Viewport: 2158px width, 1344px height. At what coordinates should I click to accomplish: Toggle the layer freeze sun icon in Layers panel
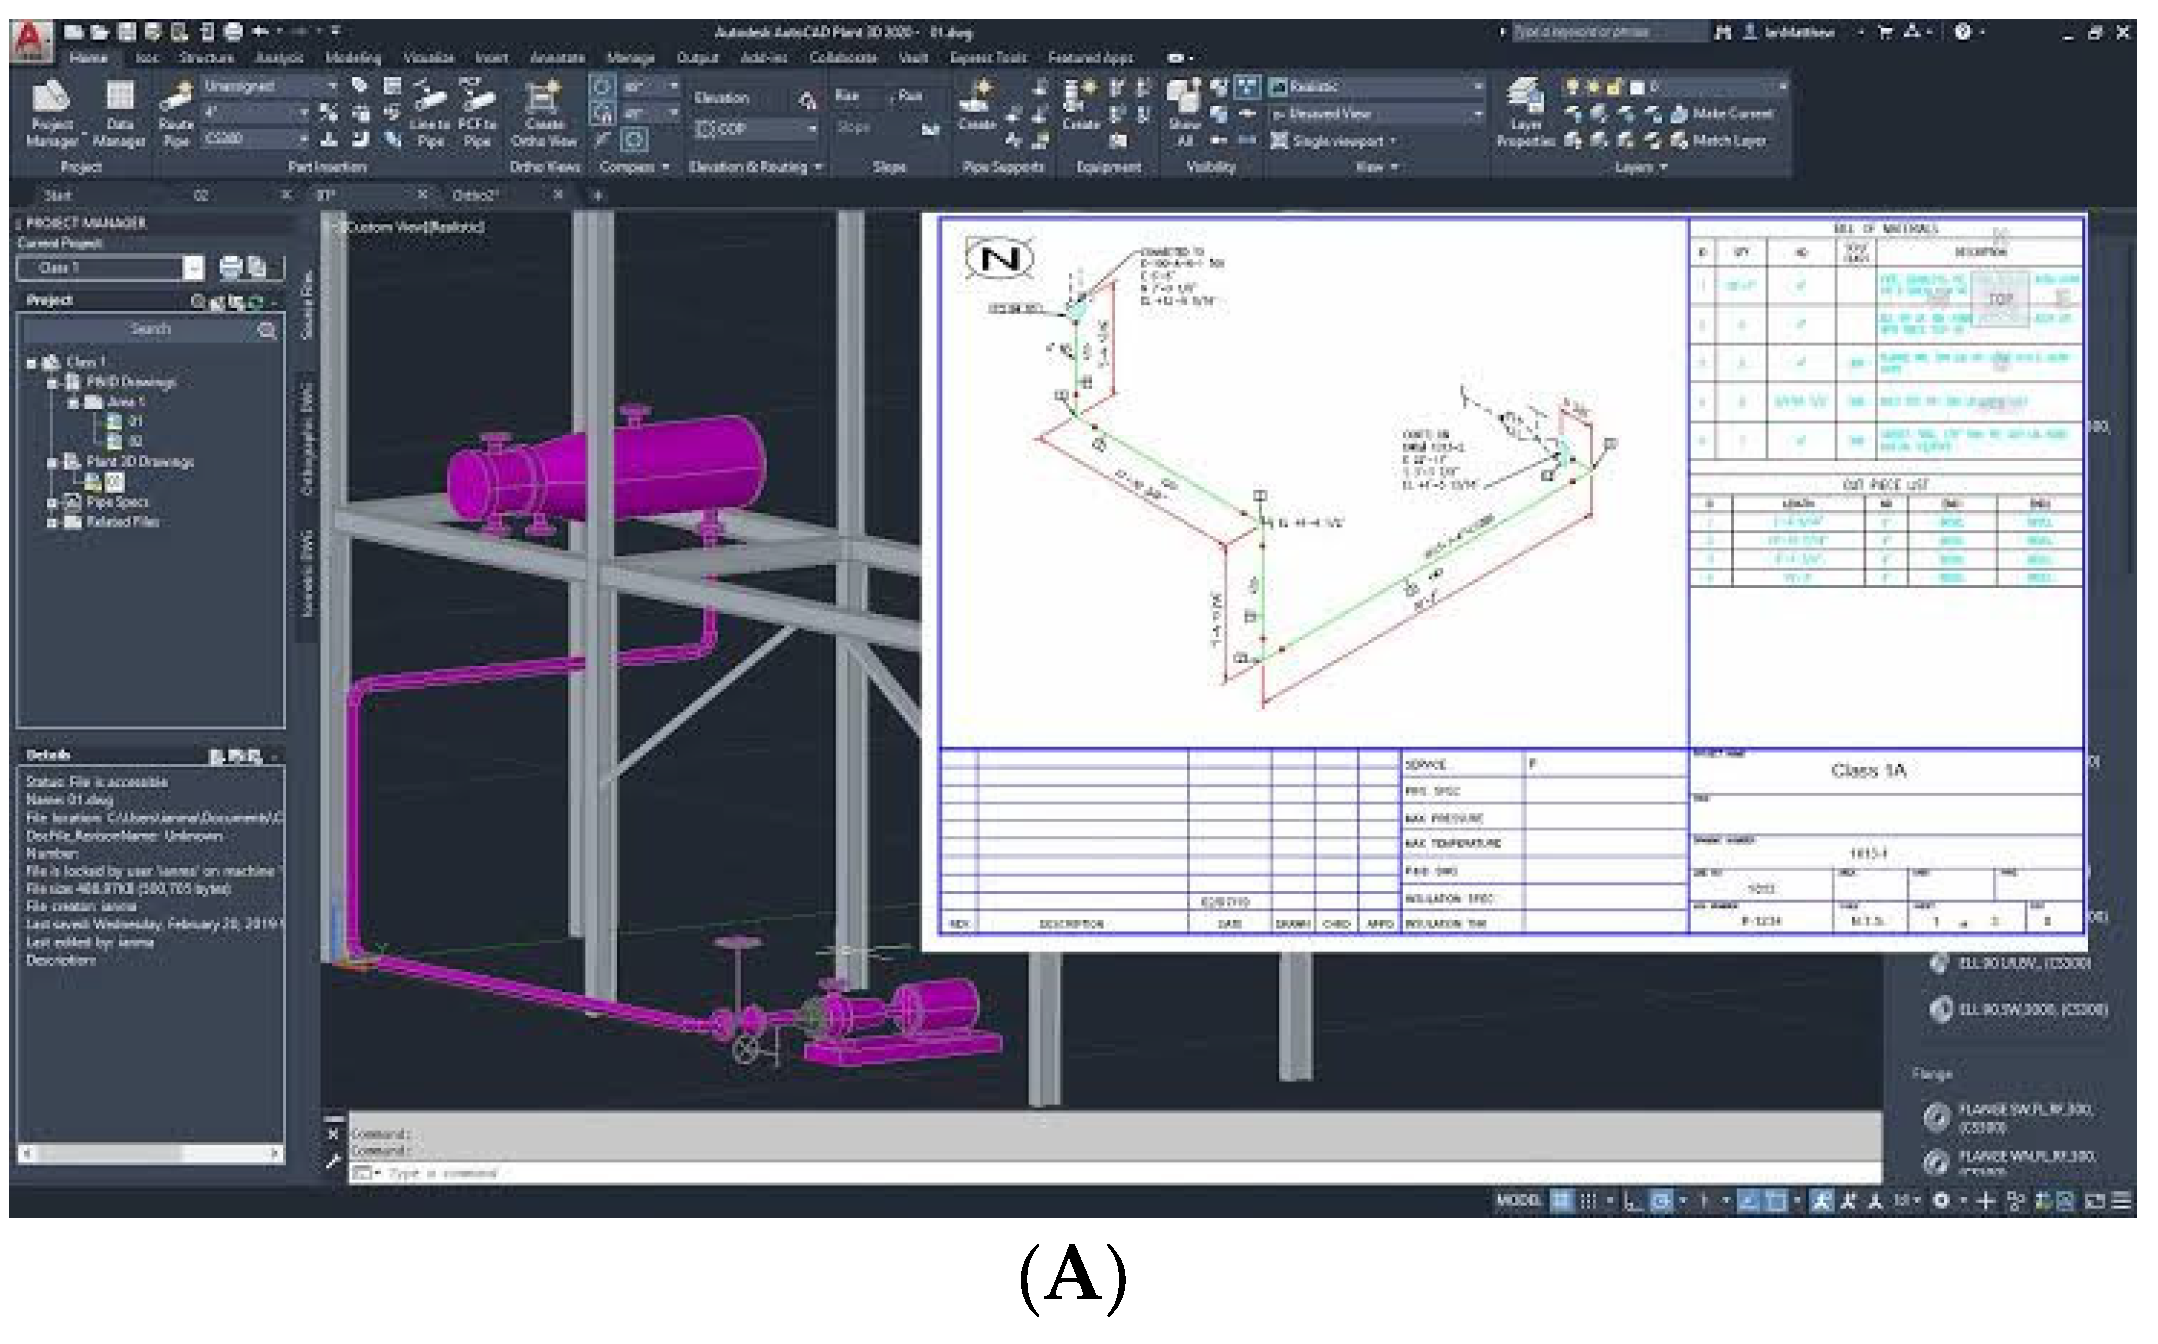click(1593, 87)
